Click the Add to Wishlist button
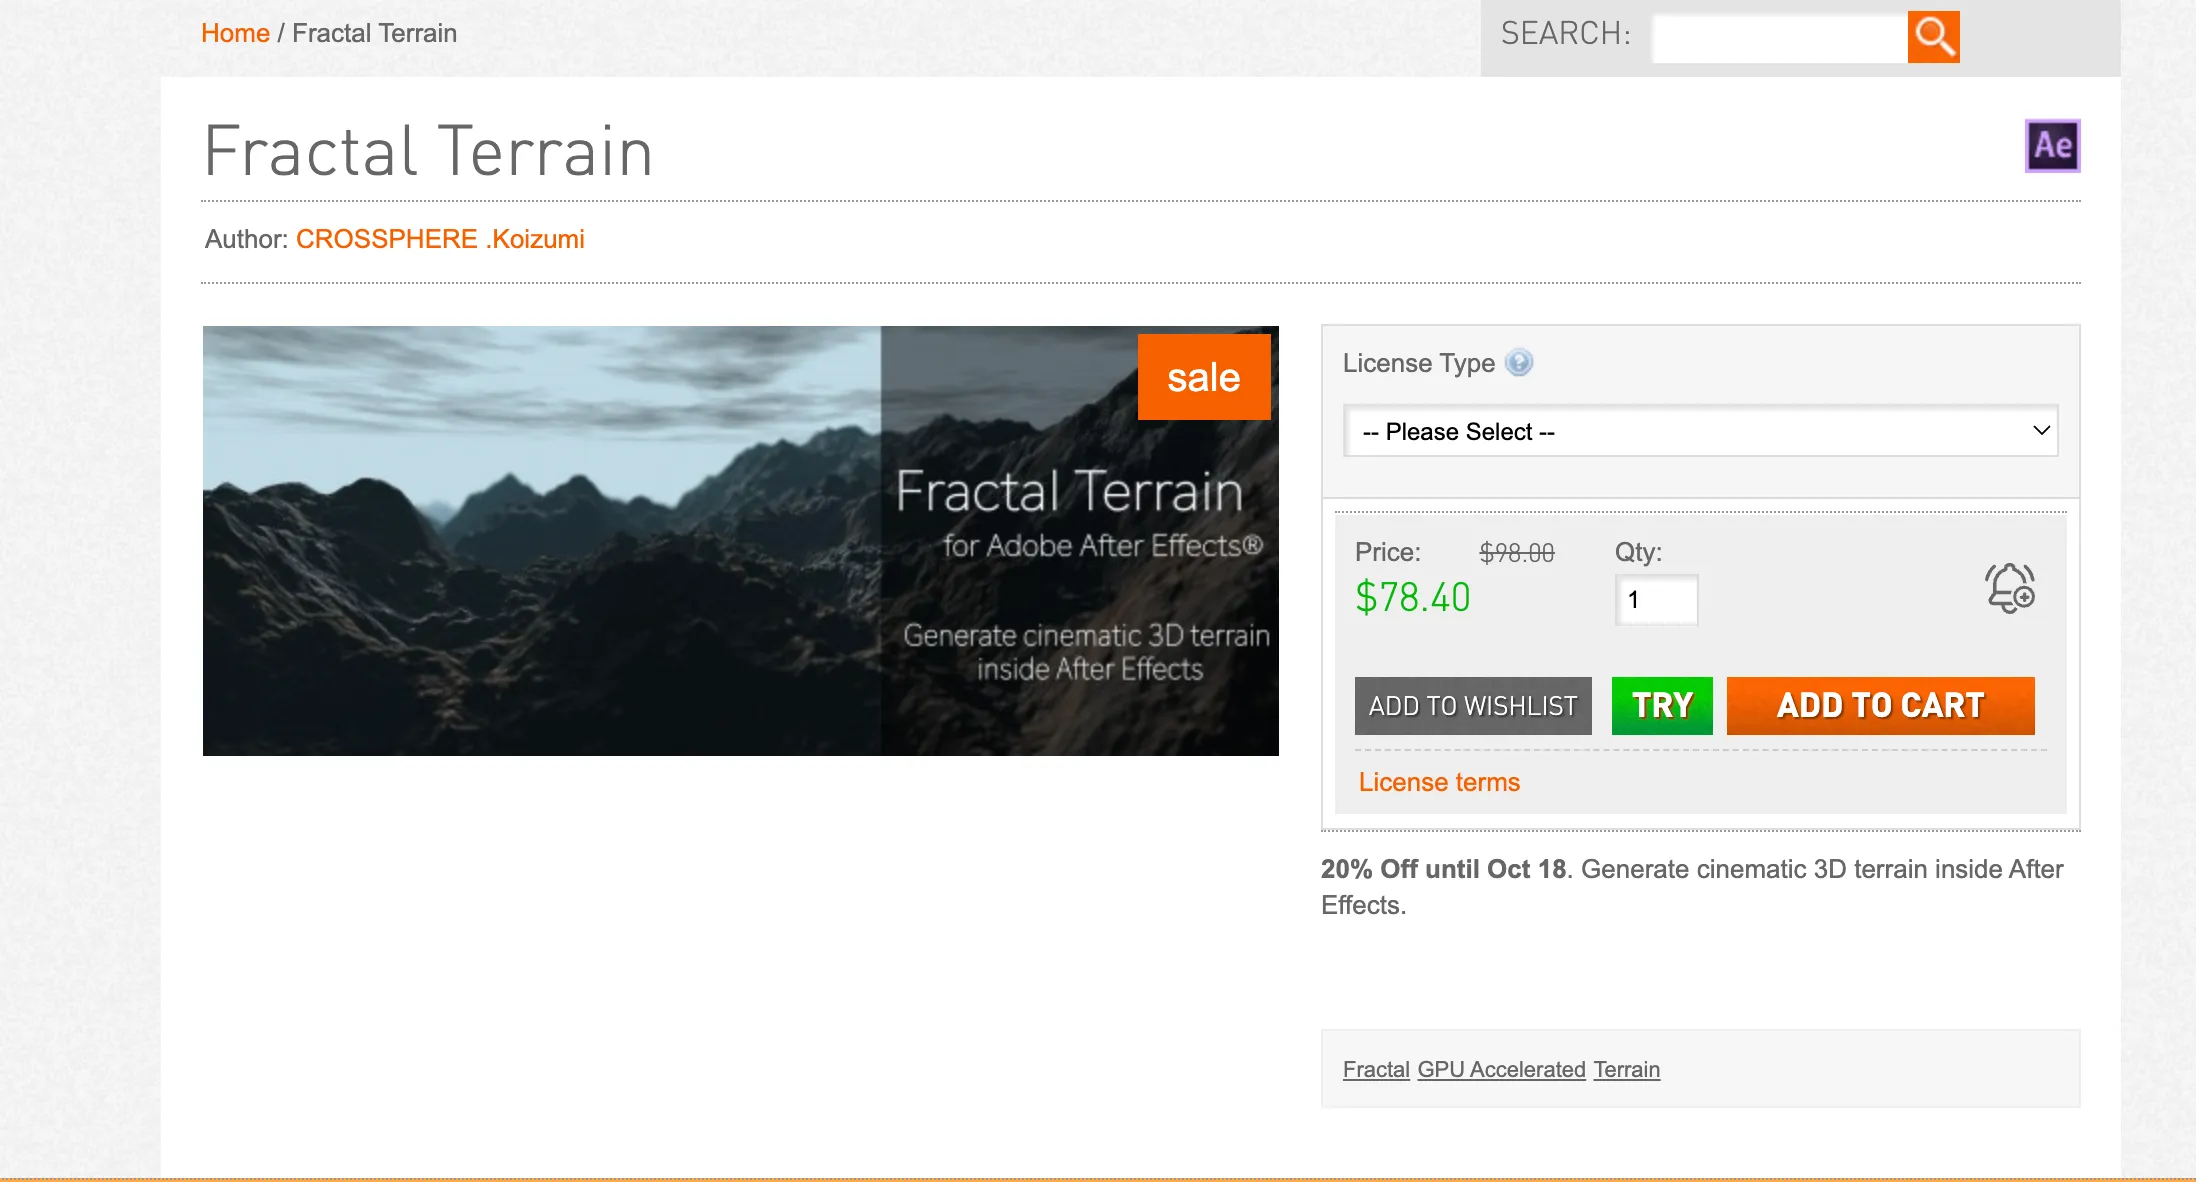 (x=1472, y=706)
